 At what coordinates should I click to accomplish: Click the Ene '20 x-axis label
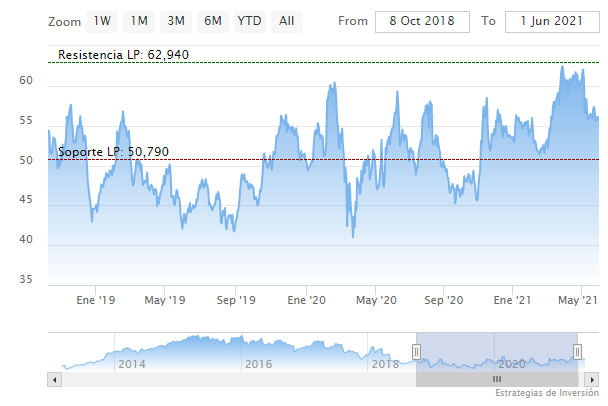(x=306, y=299)
